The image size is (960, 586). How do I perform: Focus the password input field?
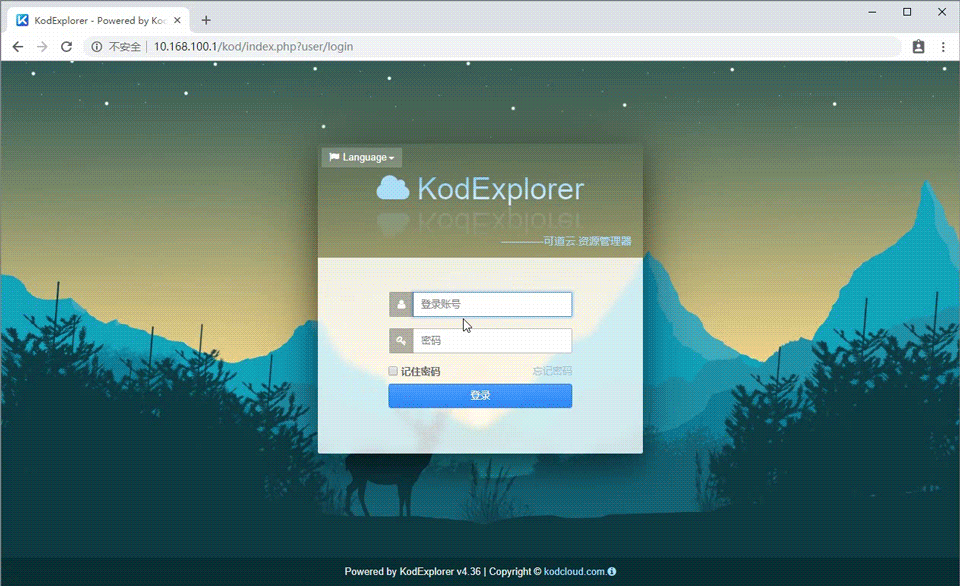[x=492, y=340]
